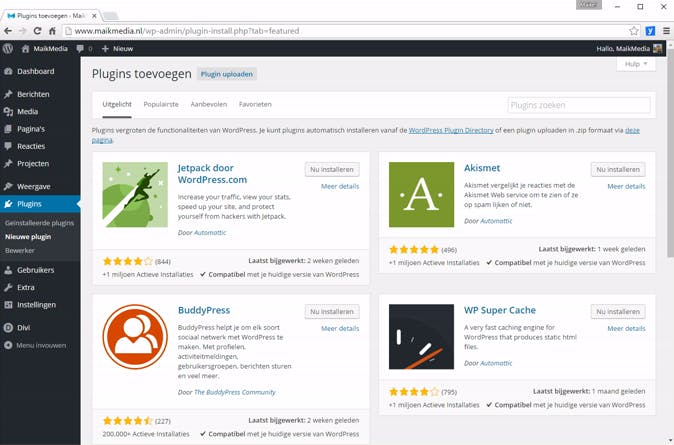Select Nieuwe plugin submenu item
The height and width of the screenshot is (445, 674).
pos(28,237)
